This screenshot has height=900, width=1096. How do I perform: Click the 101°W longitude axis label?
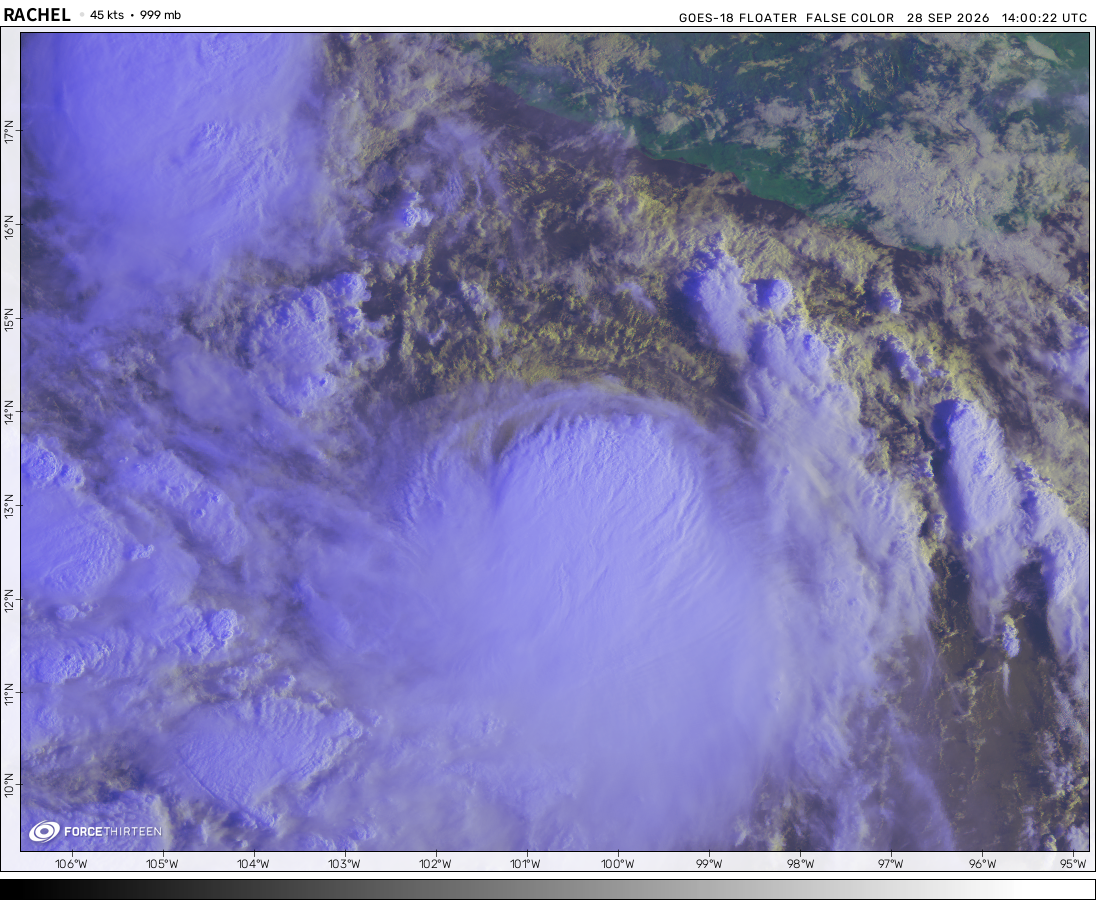[x=525, y=864]
